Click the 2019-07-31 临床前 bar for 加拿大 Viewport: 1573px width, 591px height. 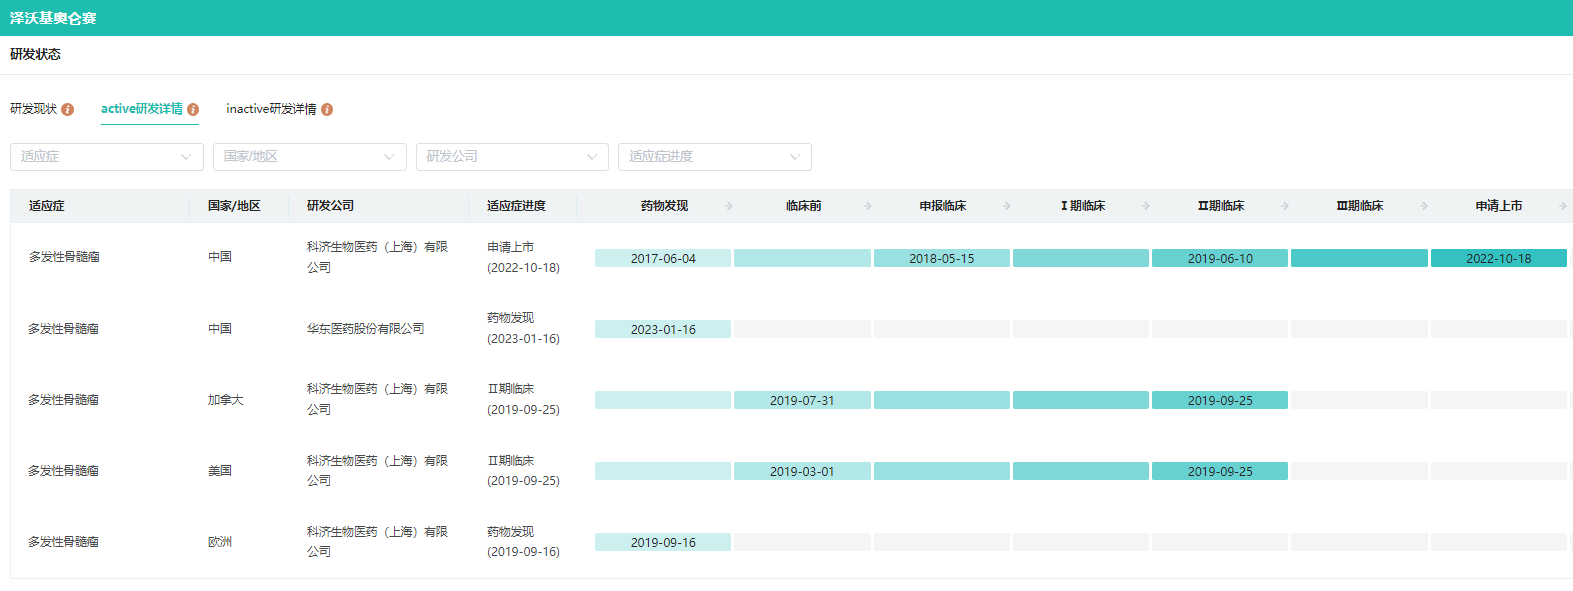801,400
